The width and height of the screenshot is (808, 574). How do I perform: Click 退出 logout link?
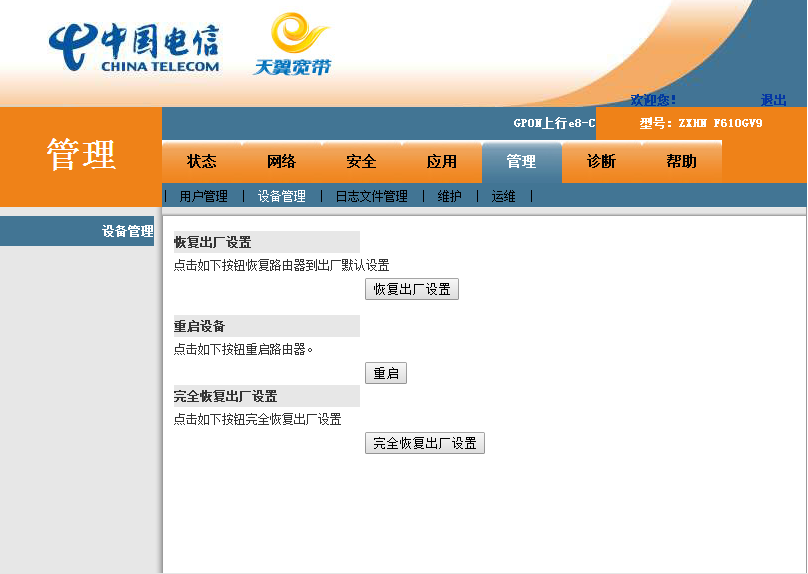pyautogui.click(x=773, y=100)
